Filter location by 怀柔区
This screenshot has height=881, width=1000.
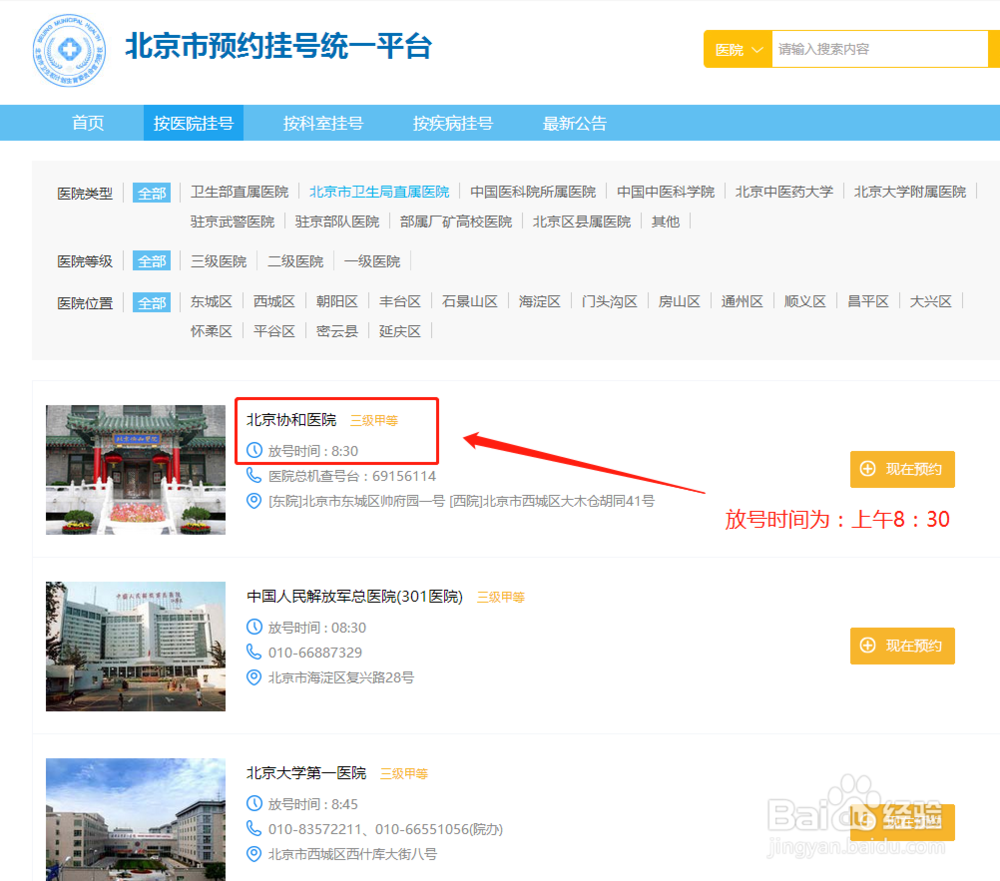point(211,331)
